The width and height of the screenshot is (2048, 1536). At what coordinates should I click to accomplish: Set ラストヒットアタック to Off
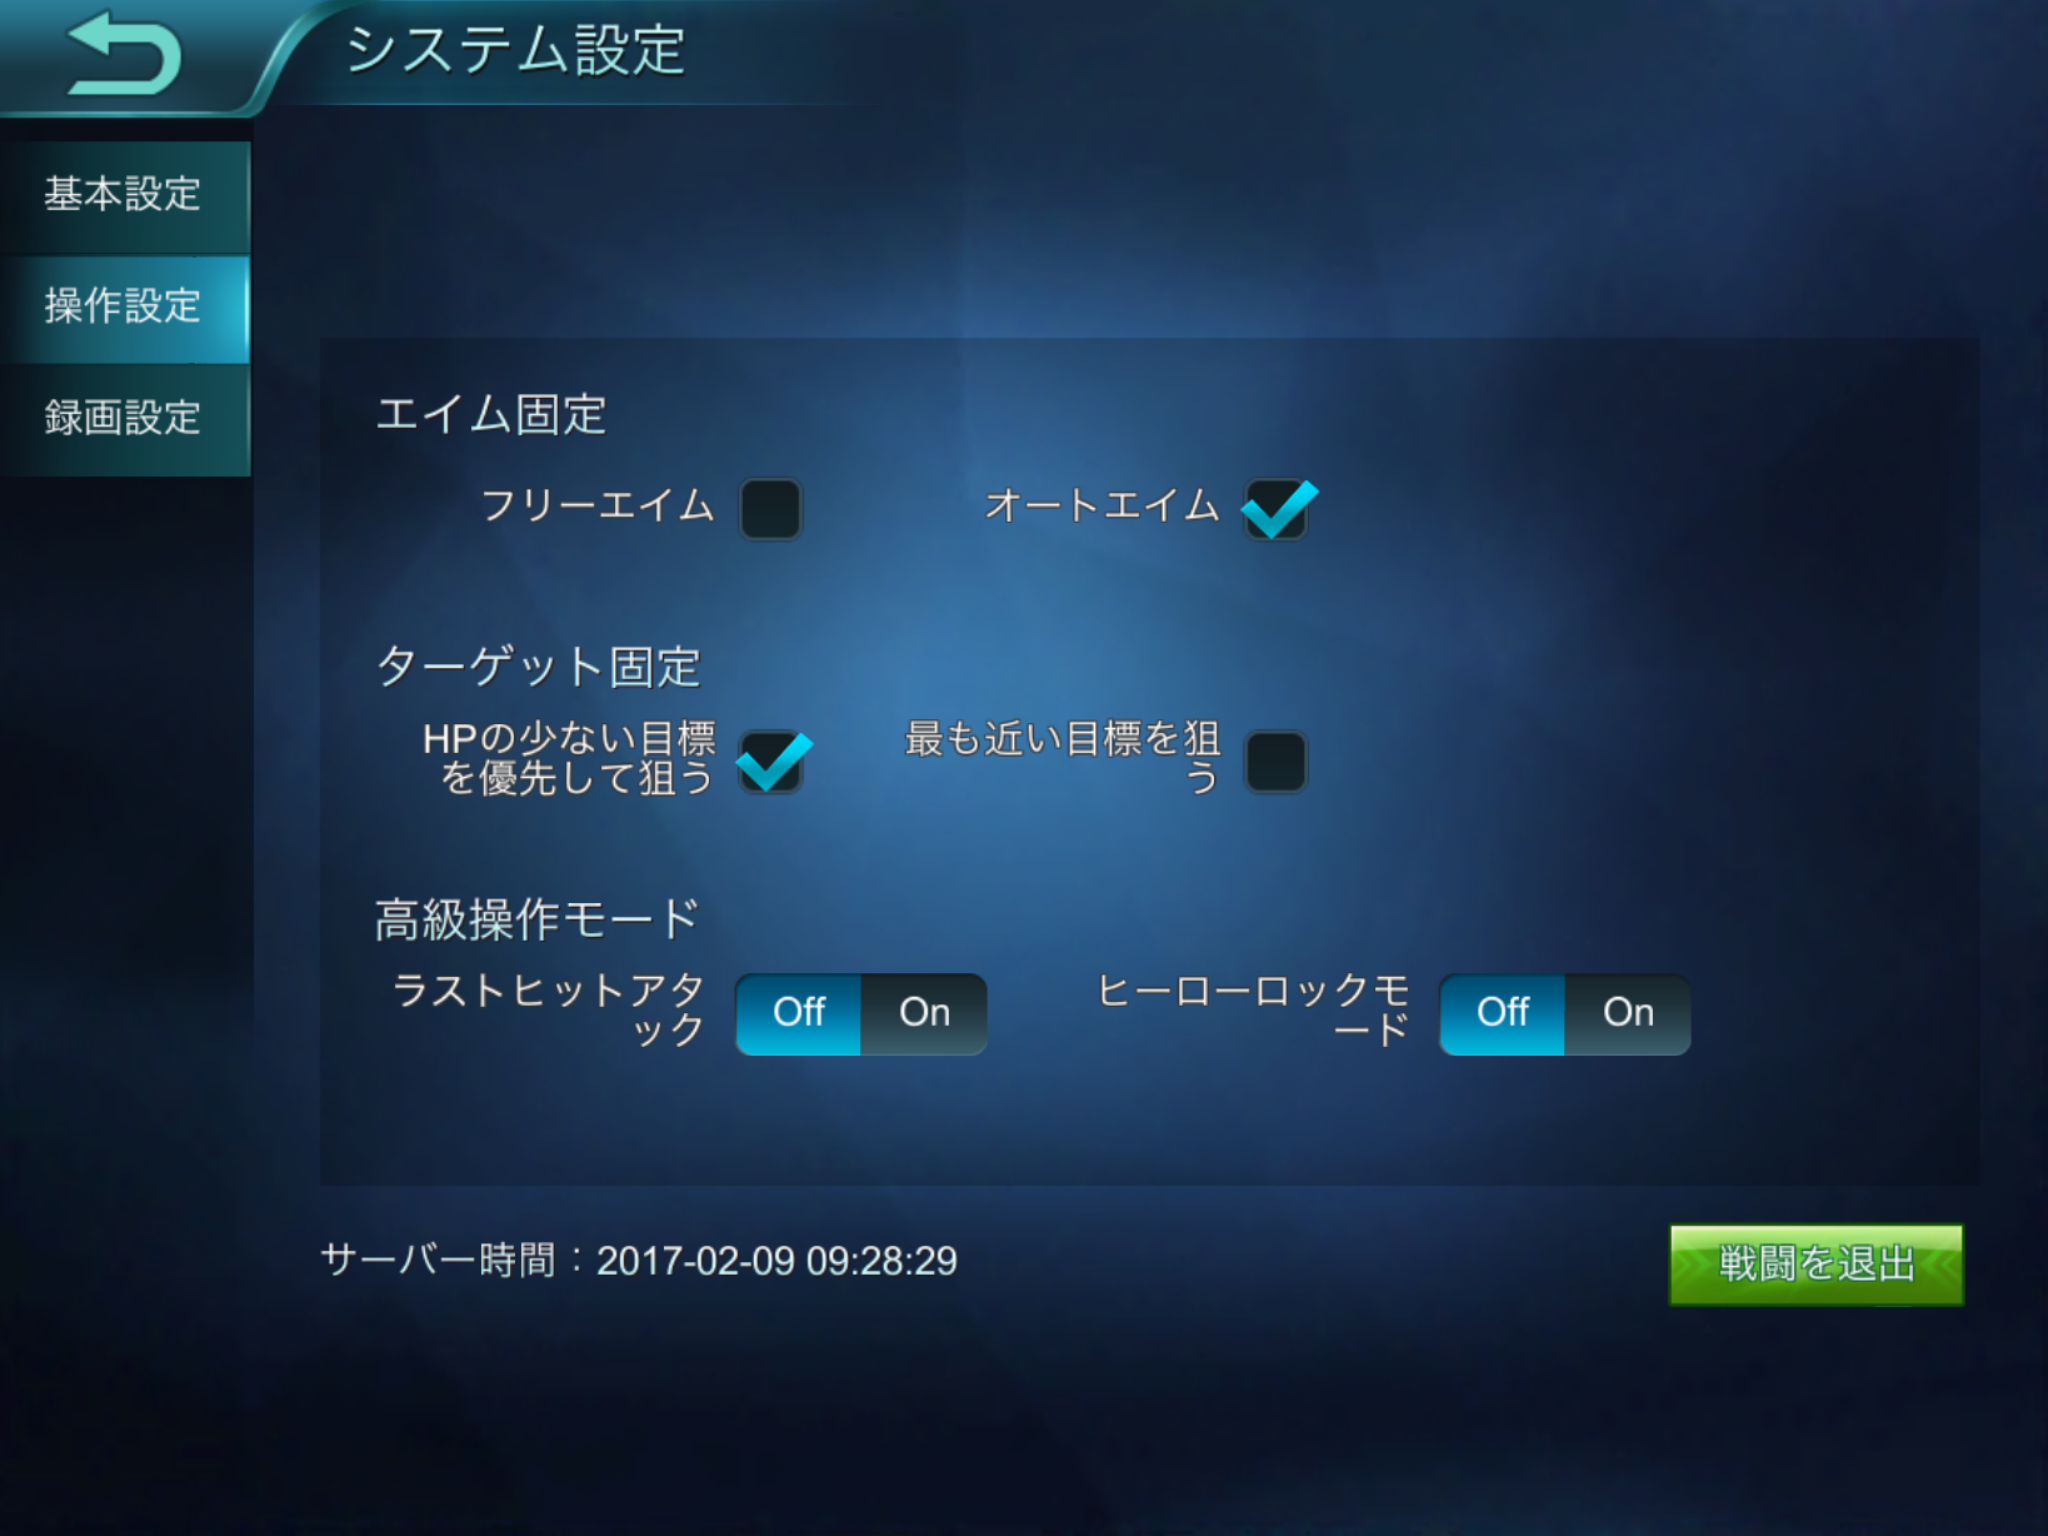[x=798, y=1013]
